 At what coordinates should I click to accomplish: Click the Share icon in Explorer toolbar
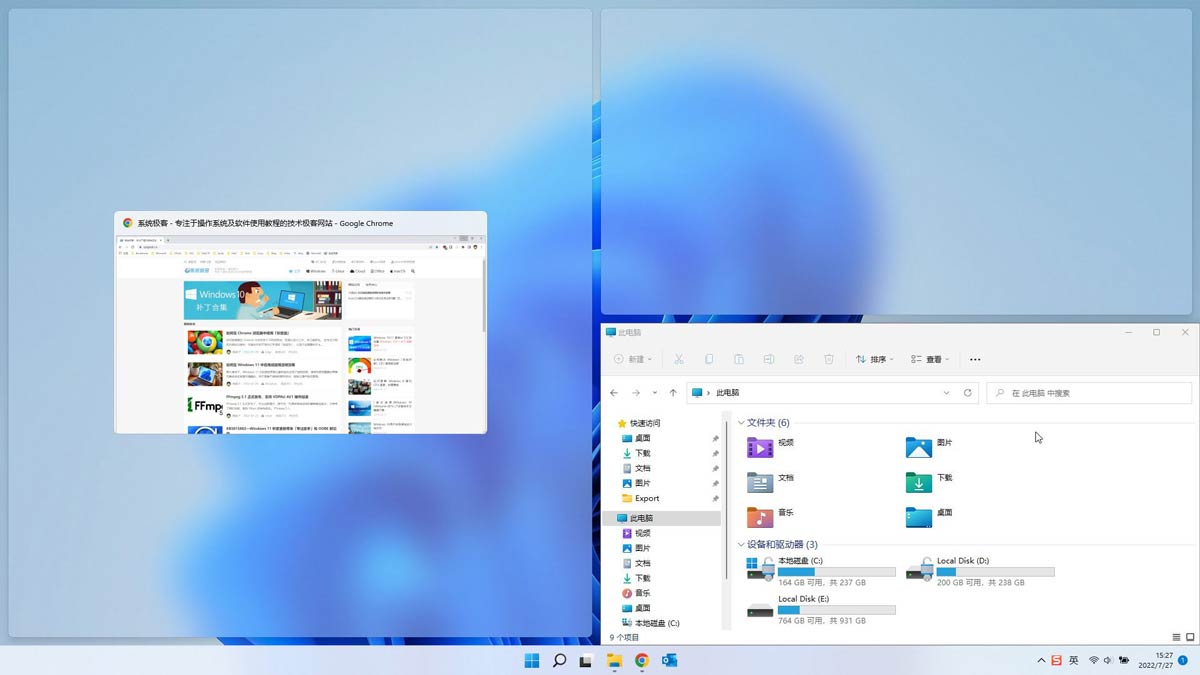click(798, 359)
